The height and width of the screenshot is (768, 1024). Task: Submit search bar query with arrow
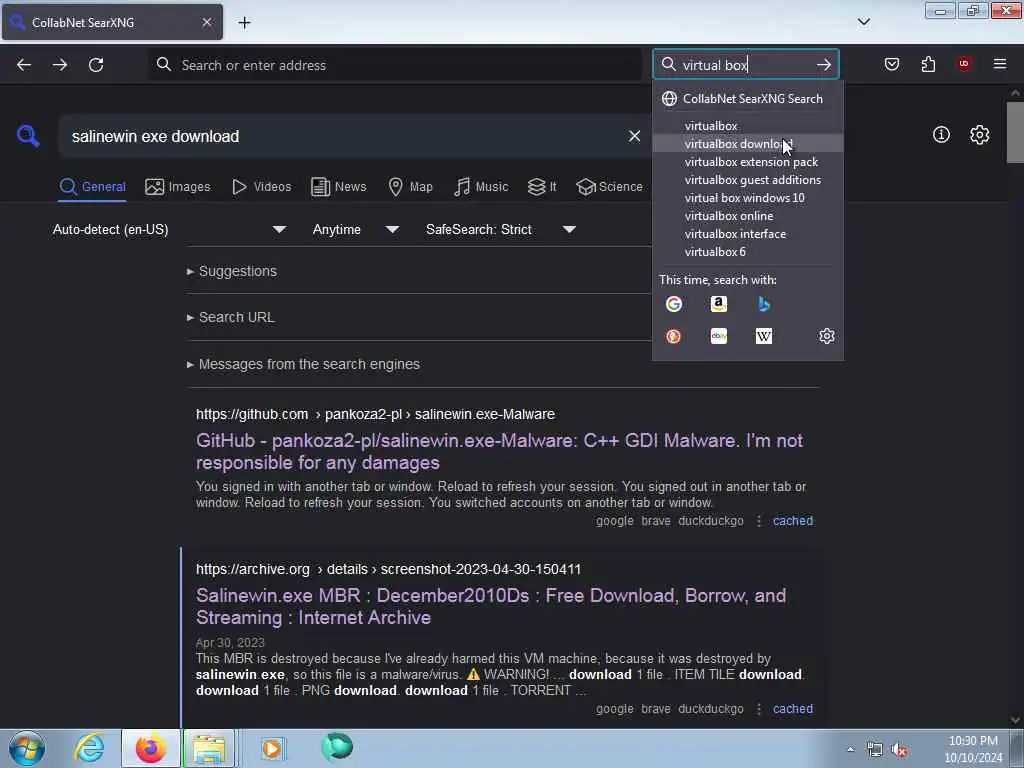pos(824,65)
